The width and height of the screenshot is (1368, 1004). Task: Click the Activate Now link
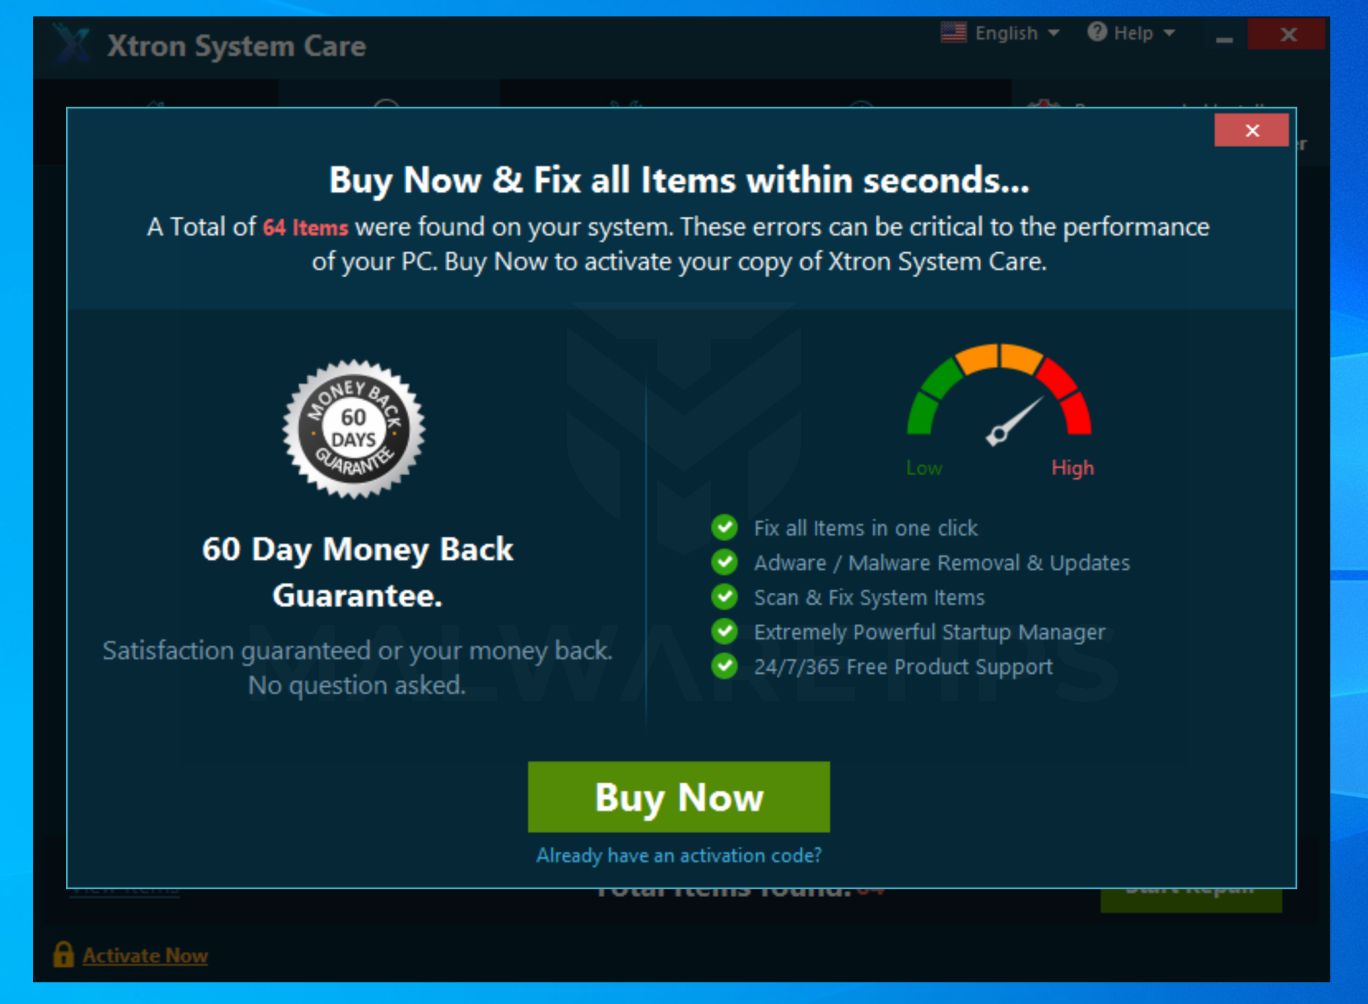[145, 955]
